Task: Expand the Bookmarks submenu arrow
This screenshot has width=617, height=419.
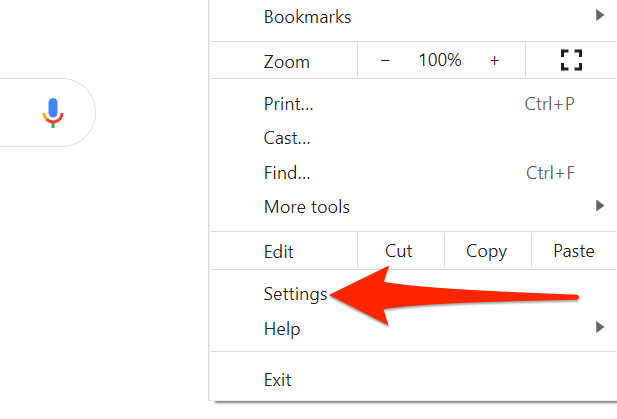Action: coord(600,16)
